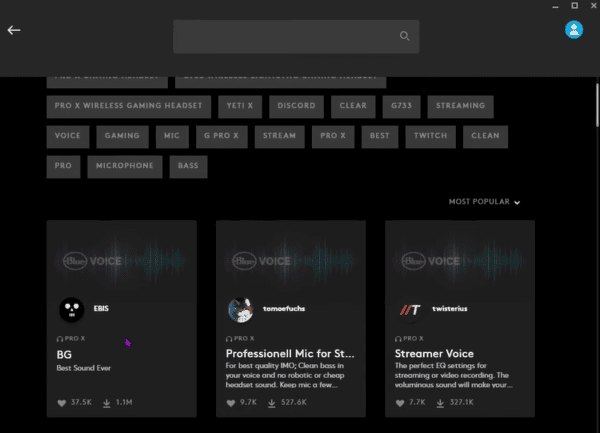Select the PRO X tag chip
600x433 pixels.
coord(333,137)
